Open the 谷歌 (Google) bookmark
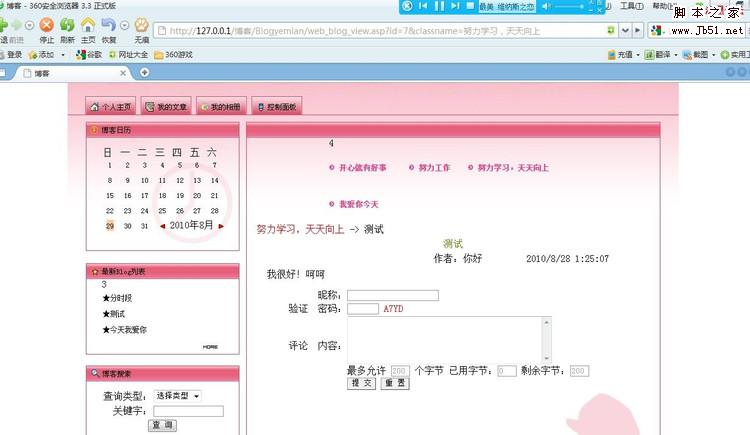The image size is (750, 435). tap(89, 55)
